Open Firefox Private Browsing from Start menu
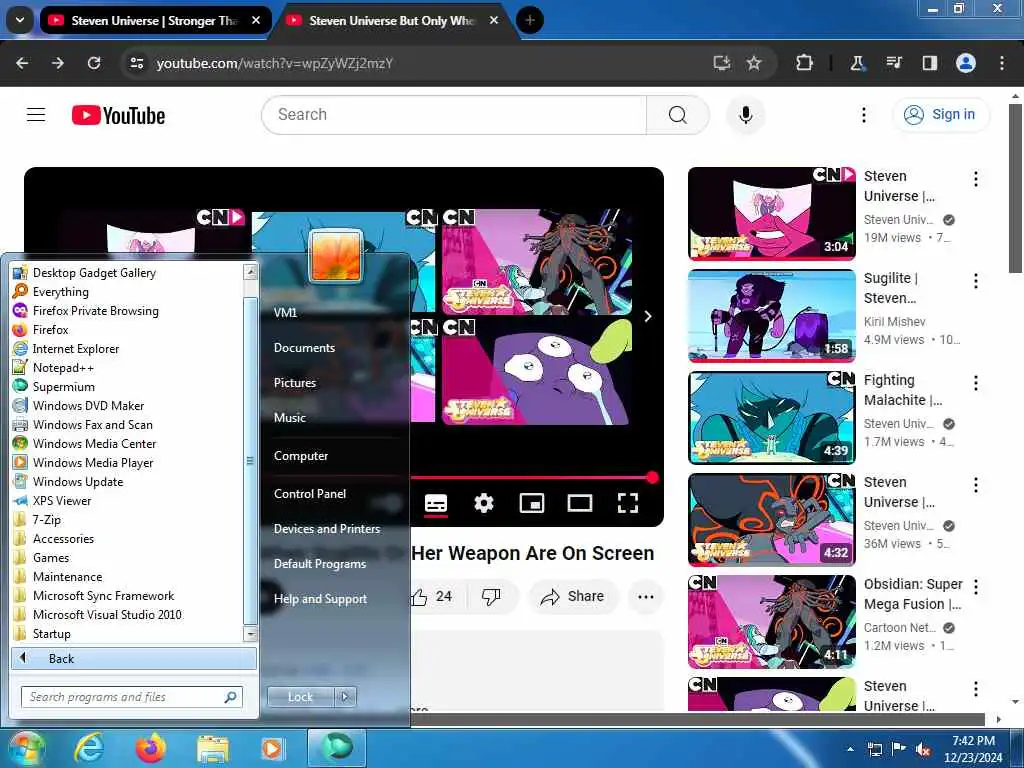Viewport: 1024px width, 768px height. [x=95, y=311]
